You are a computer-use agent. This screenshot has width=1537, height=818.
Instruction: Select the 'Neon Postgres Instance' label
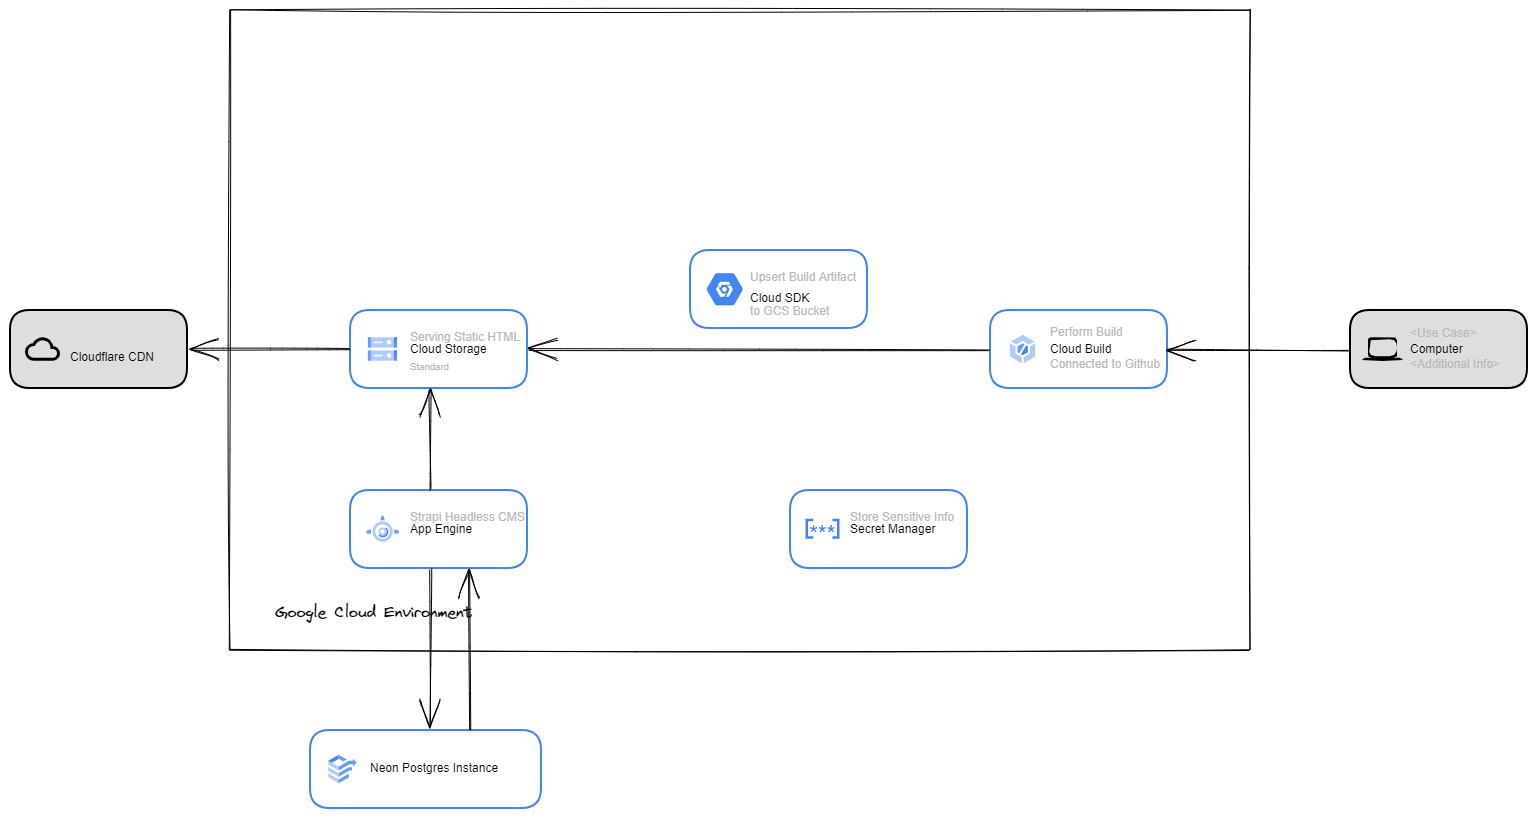(434, 768)
